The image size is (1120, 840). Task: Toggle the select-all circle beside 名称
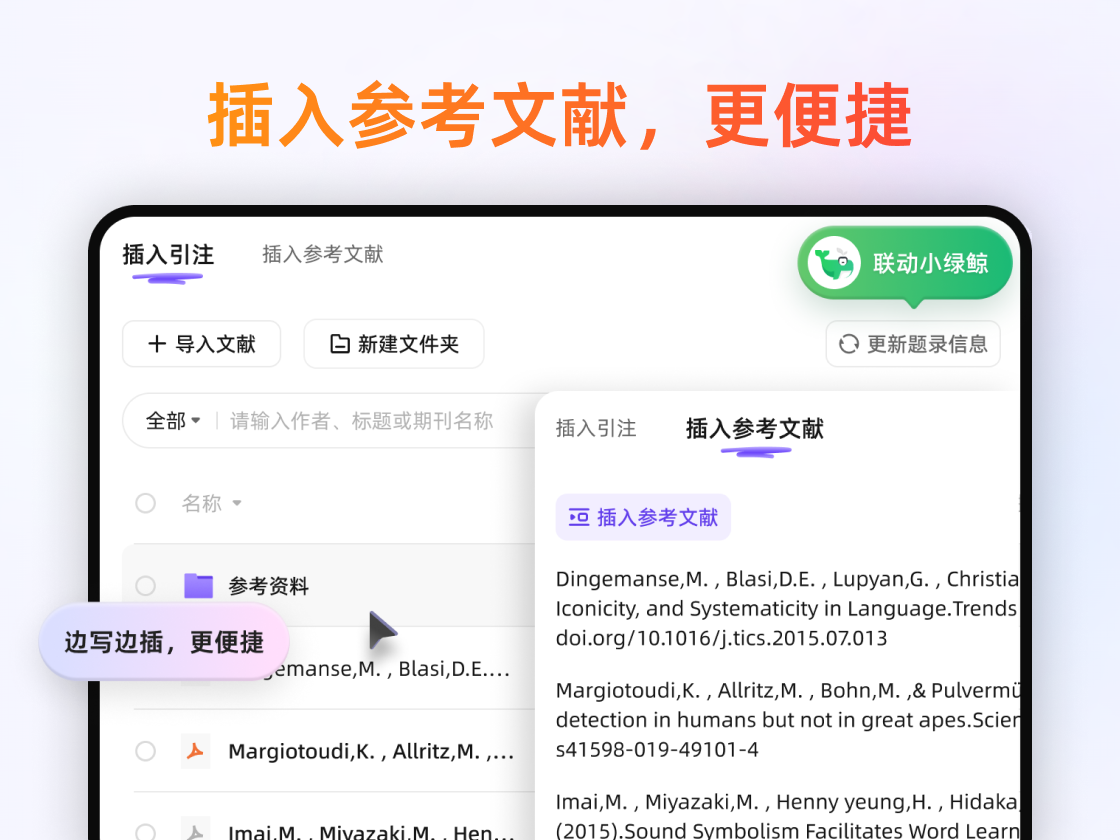coord(145,504)
